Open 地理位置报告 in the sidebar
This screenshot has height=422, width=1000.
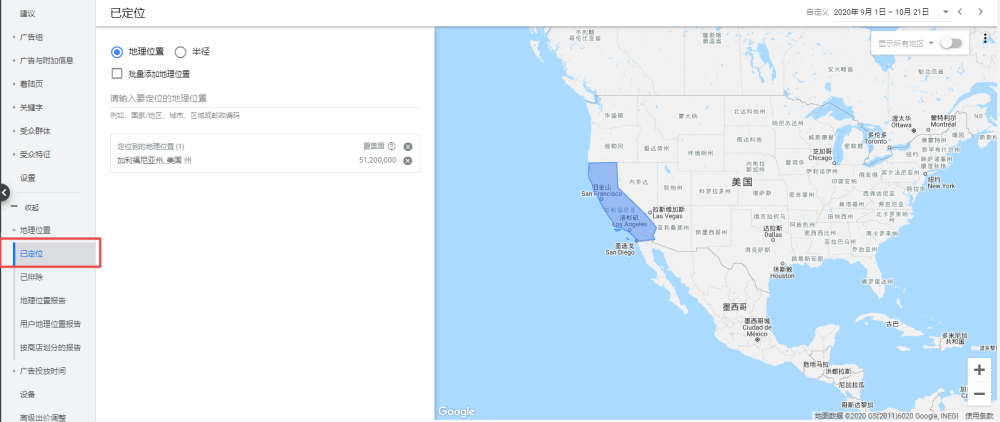45,300
